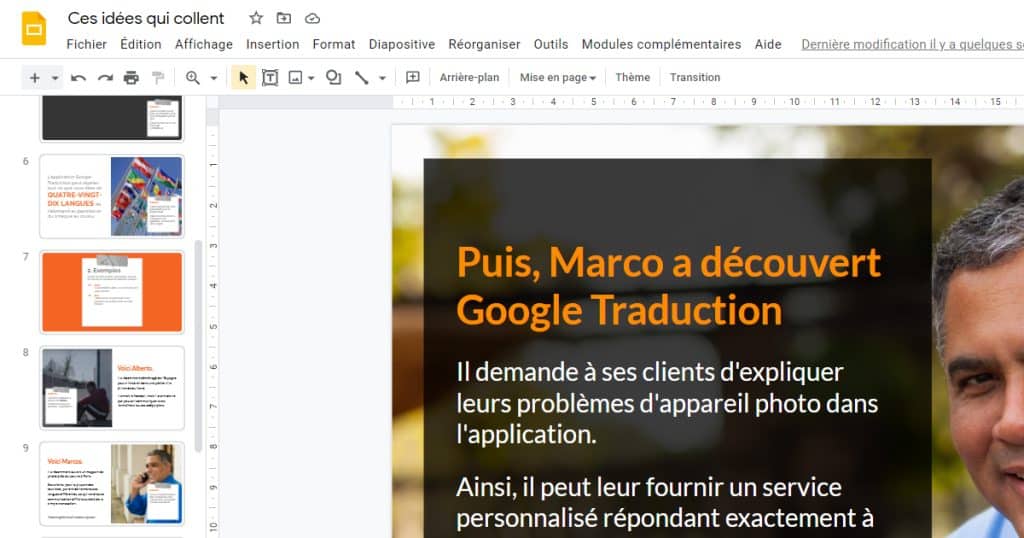Open the Outils menu
The width and height of the screenshot is (1024, 538).
(551, 44)
